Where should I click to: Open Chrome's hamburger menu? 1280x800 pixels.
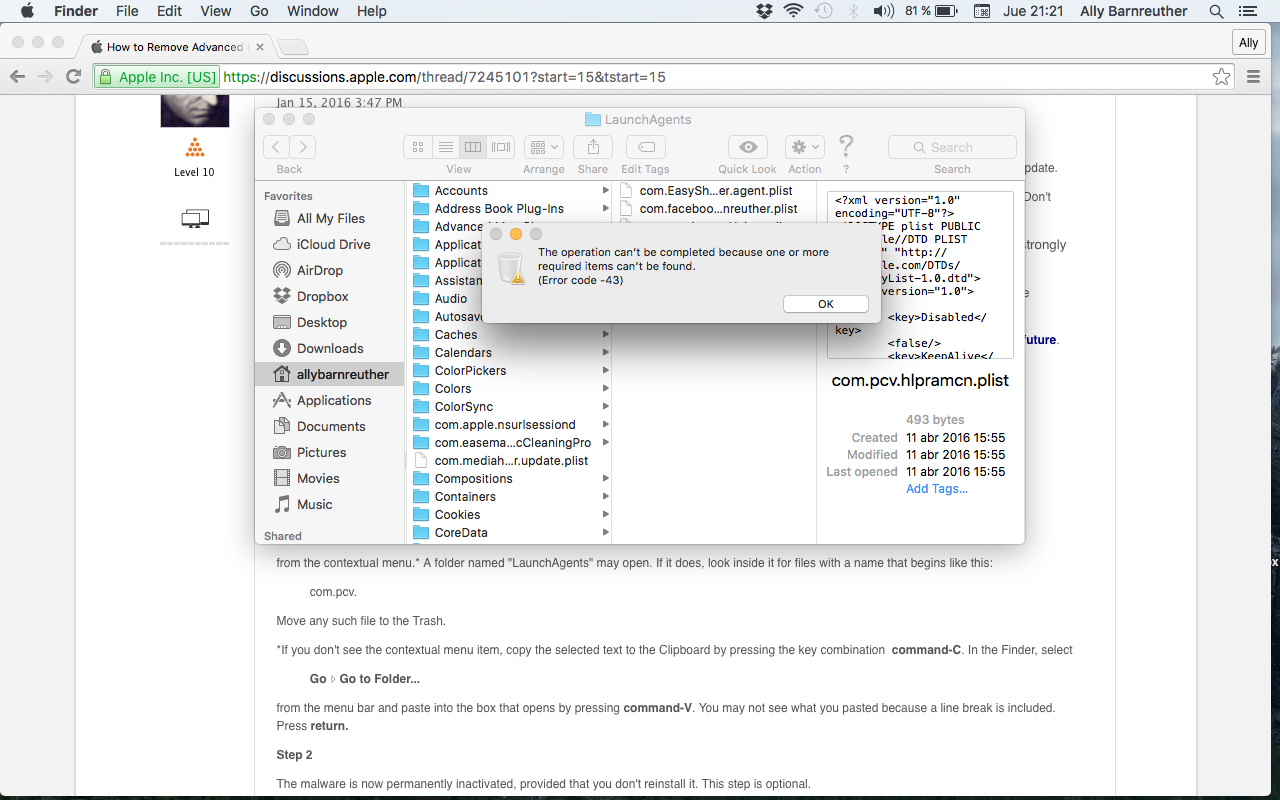click(x=1253, y=76)
